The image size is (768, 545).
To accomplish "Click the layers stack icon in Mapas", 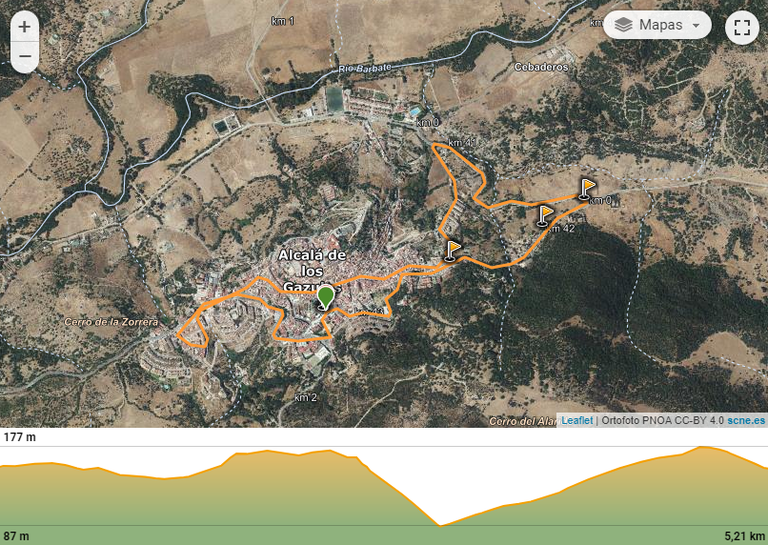I will tap(623, 25).
